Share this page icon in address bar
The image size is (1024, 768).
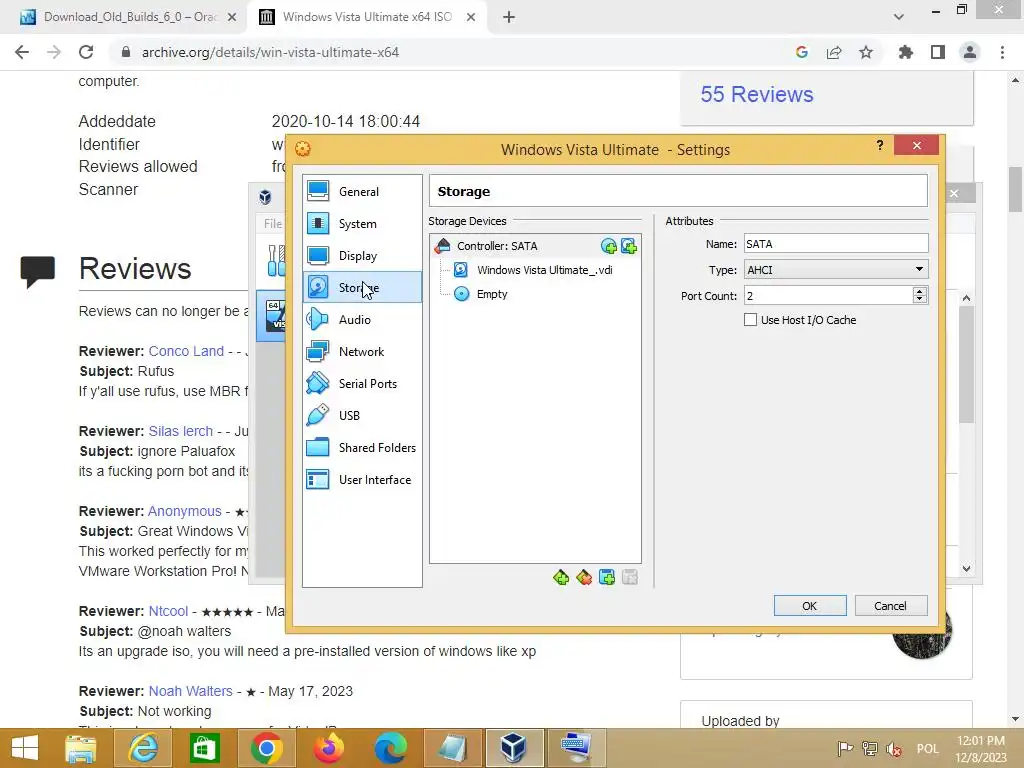click(x=834, y=52)
